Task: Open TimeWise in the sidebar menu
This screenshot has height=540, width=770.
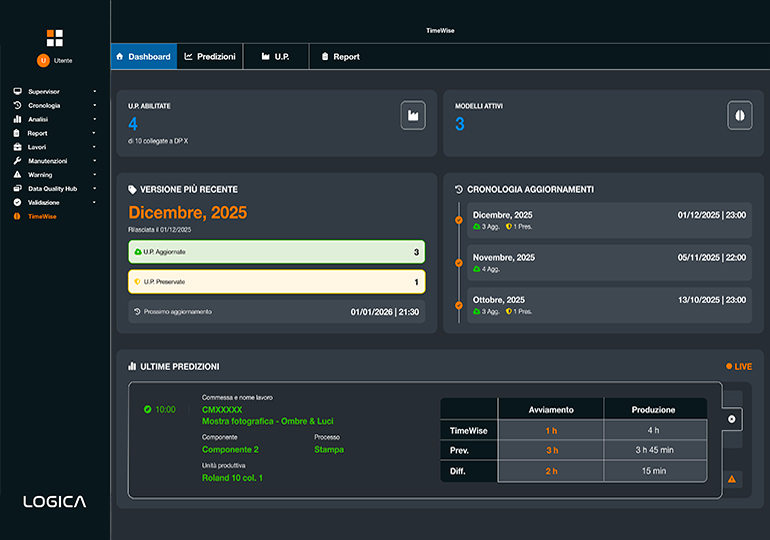Action: pyautogui.click(x=42, y=216)
